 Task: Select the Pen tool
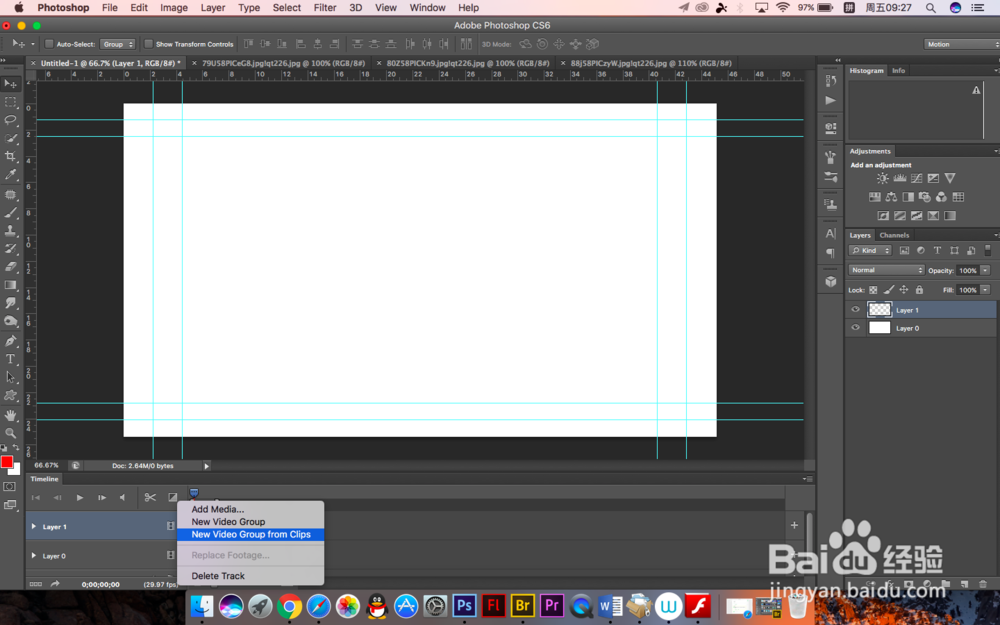[10, 341]
